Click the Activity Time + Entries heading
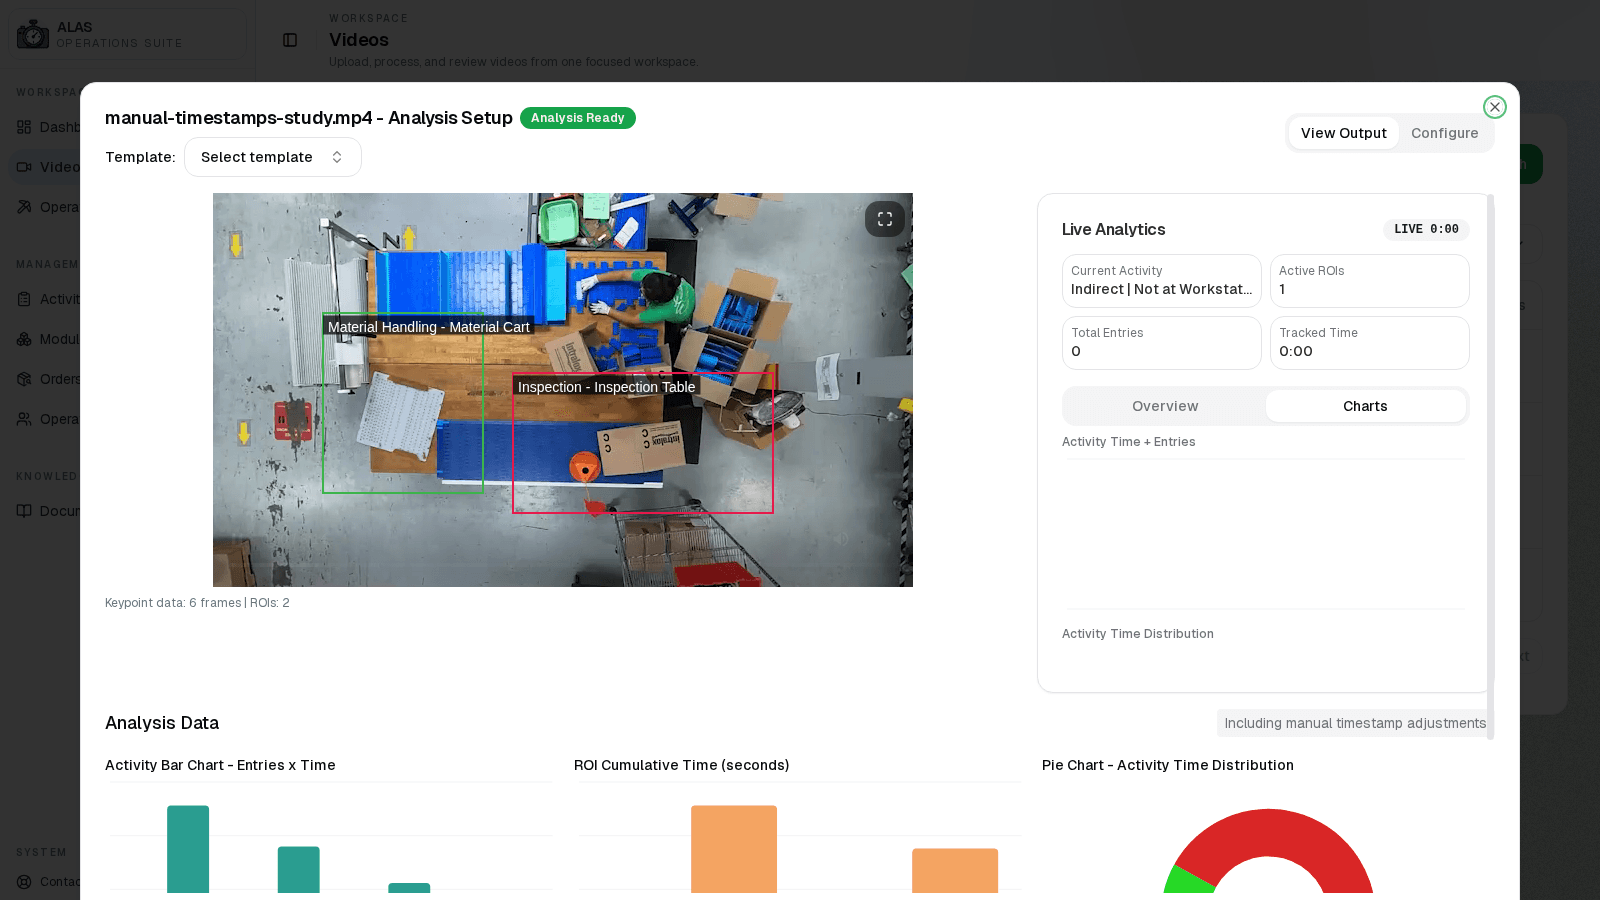 click(1128, 442)
